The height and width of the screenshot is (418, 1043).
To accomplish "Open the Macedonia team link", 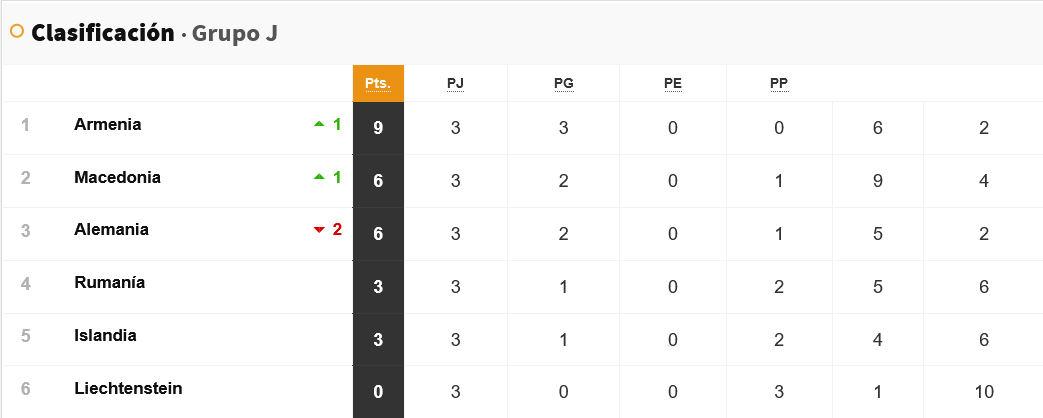I will 117,178.
